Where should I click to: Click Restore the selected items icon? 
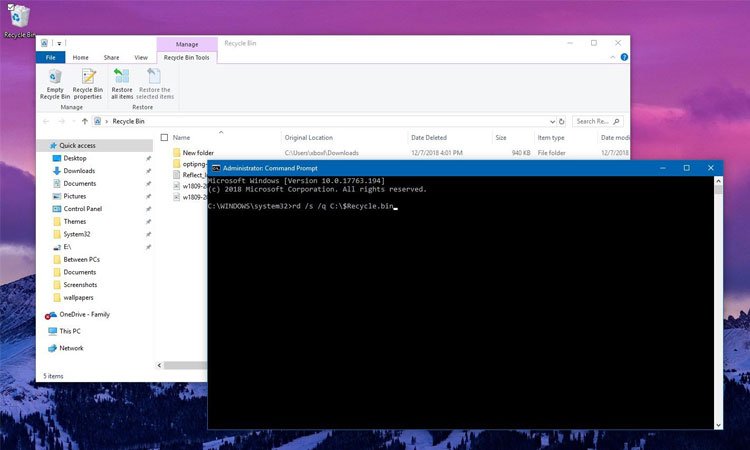[x=153, y=78]
